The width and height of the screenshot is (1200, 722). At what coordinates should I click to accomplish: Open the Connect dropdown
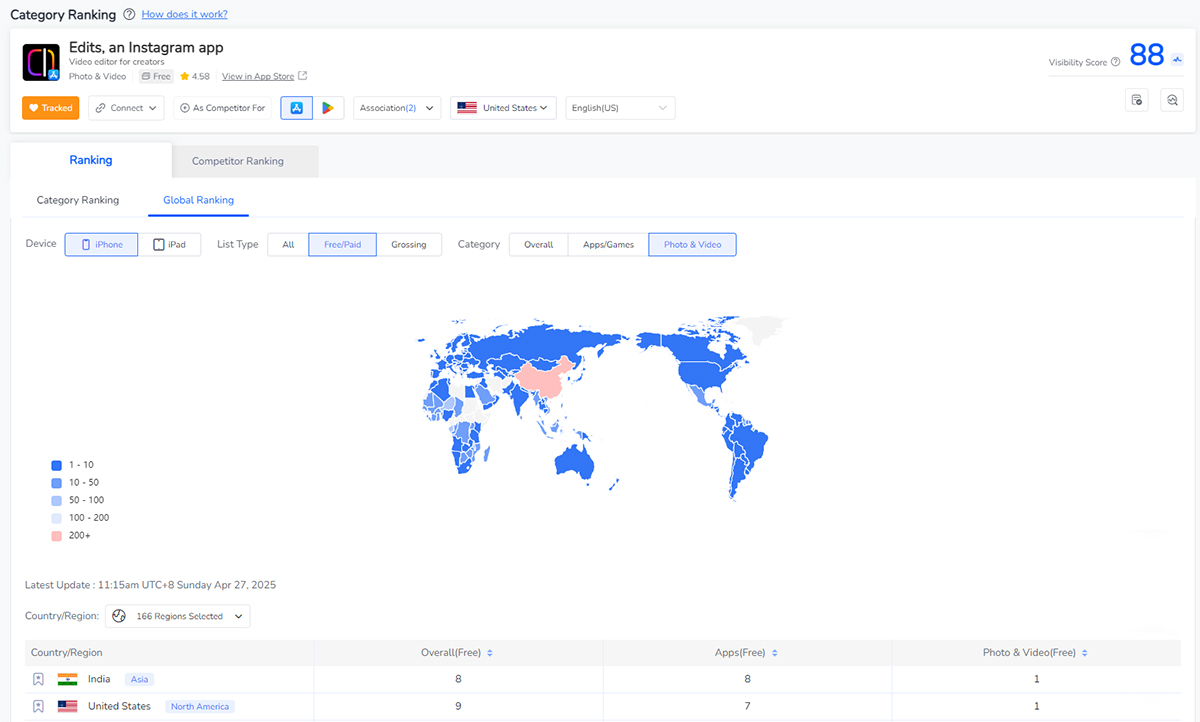[x=126, y=108]
